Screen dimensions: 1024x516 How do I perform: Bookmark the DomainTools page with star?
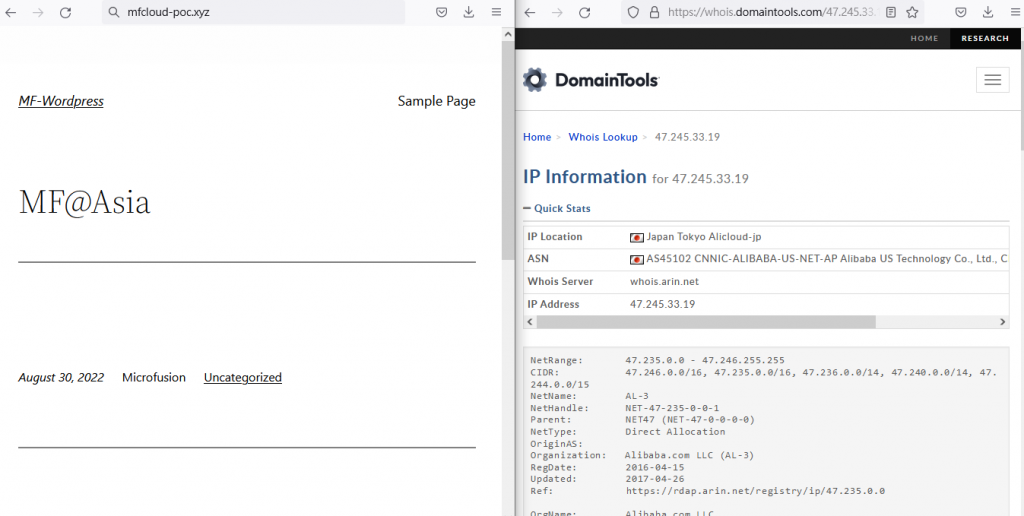point(912,12)
